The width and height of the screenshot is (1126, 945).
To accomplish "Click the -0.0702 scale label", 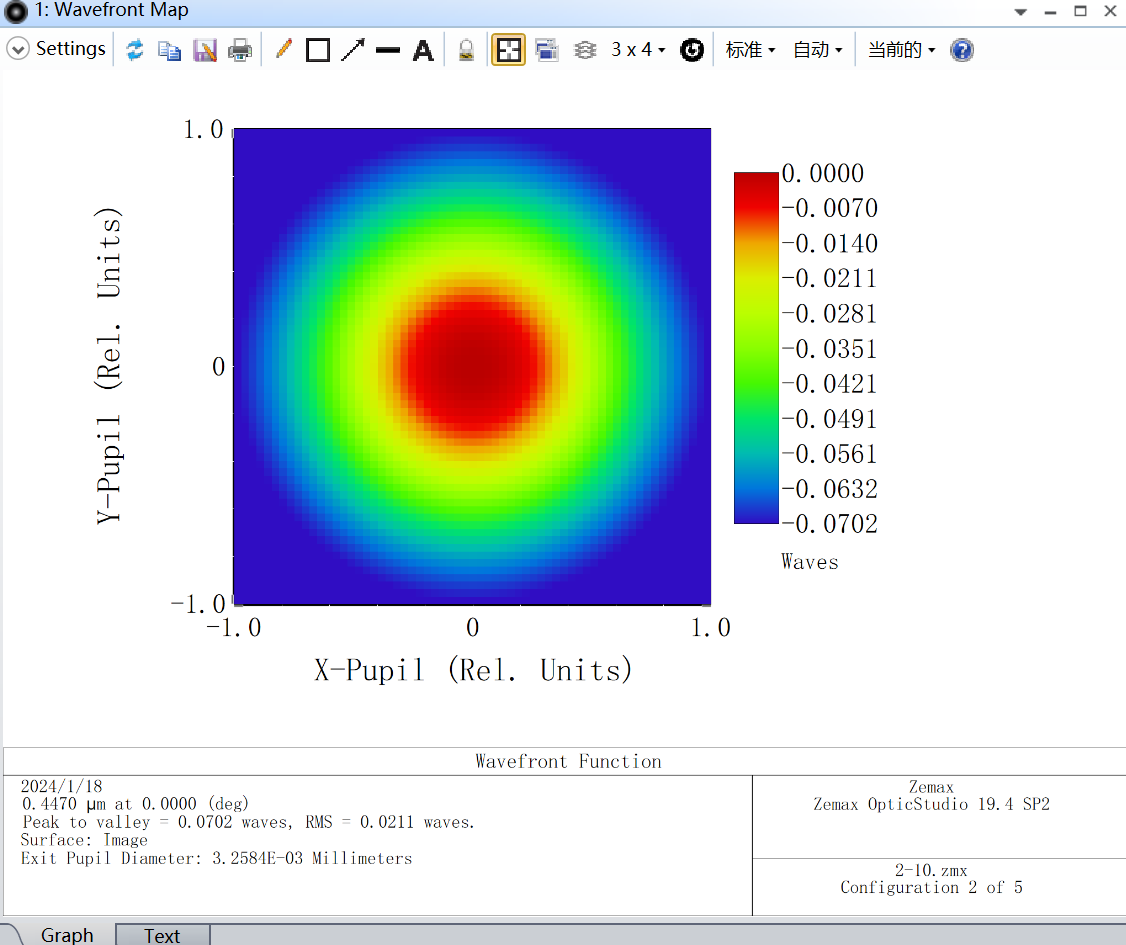I will pyautogui.click(x=829, y=523).
